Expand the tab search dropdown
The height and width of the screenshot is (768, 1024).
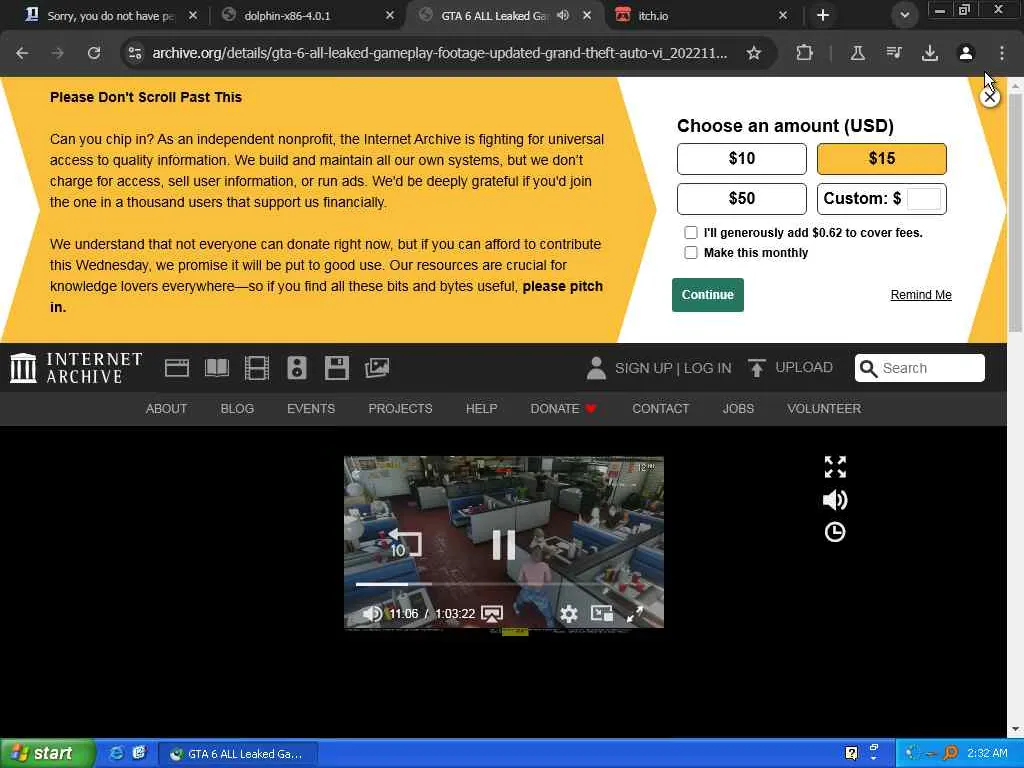point(904,15)
